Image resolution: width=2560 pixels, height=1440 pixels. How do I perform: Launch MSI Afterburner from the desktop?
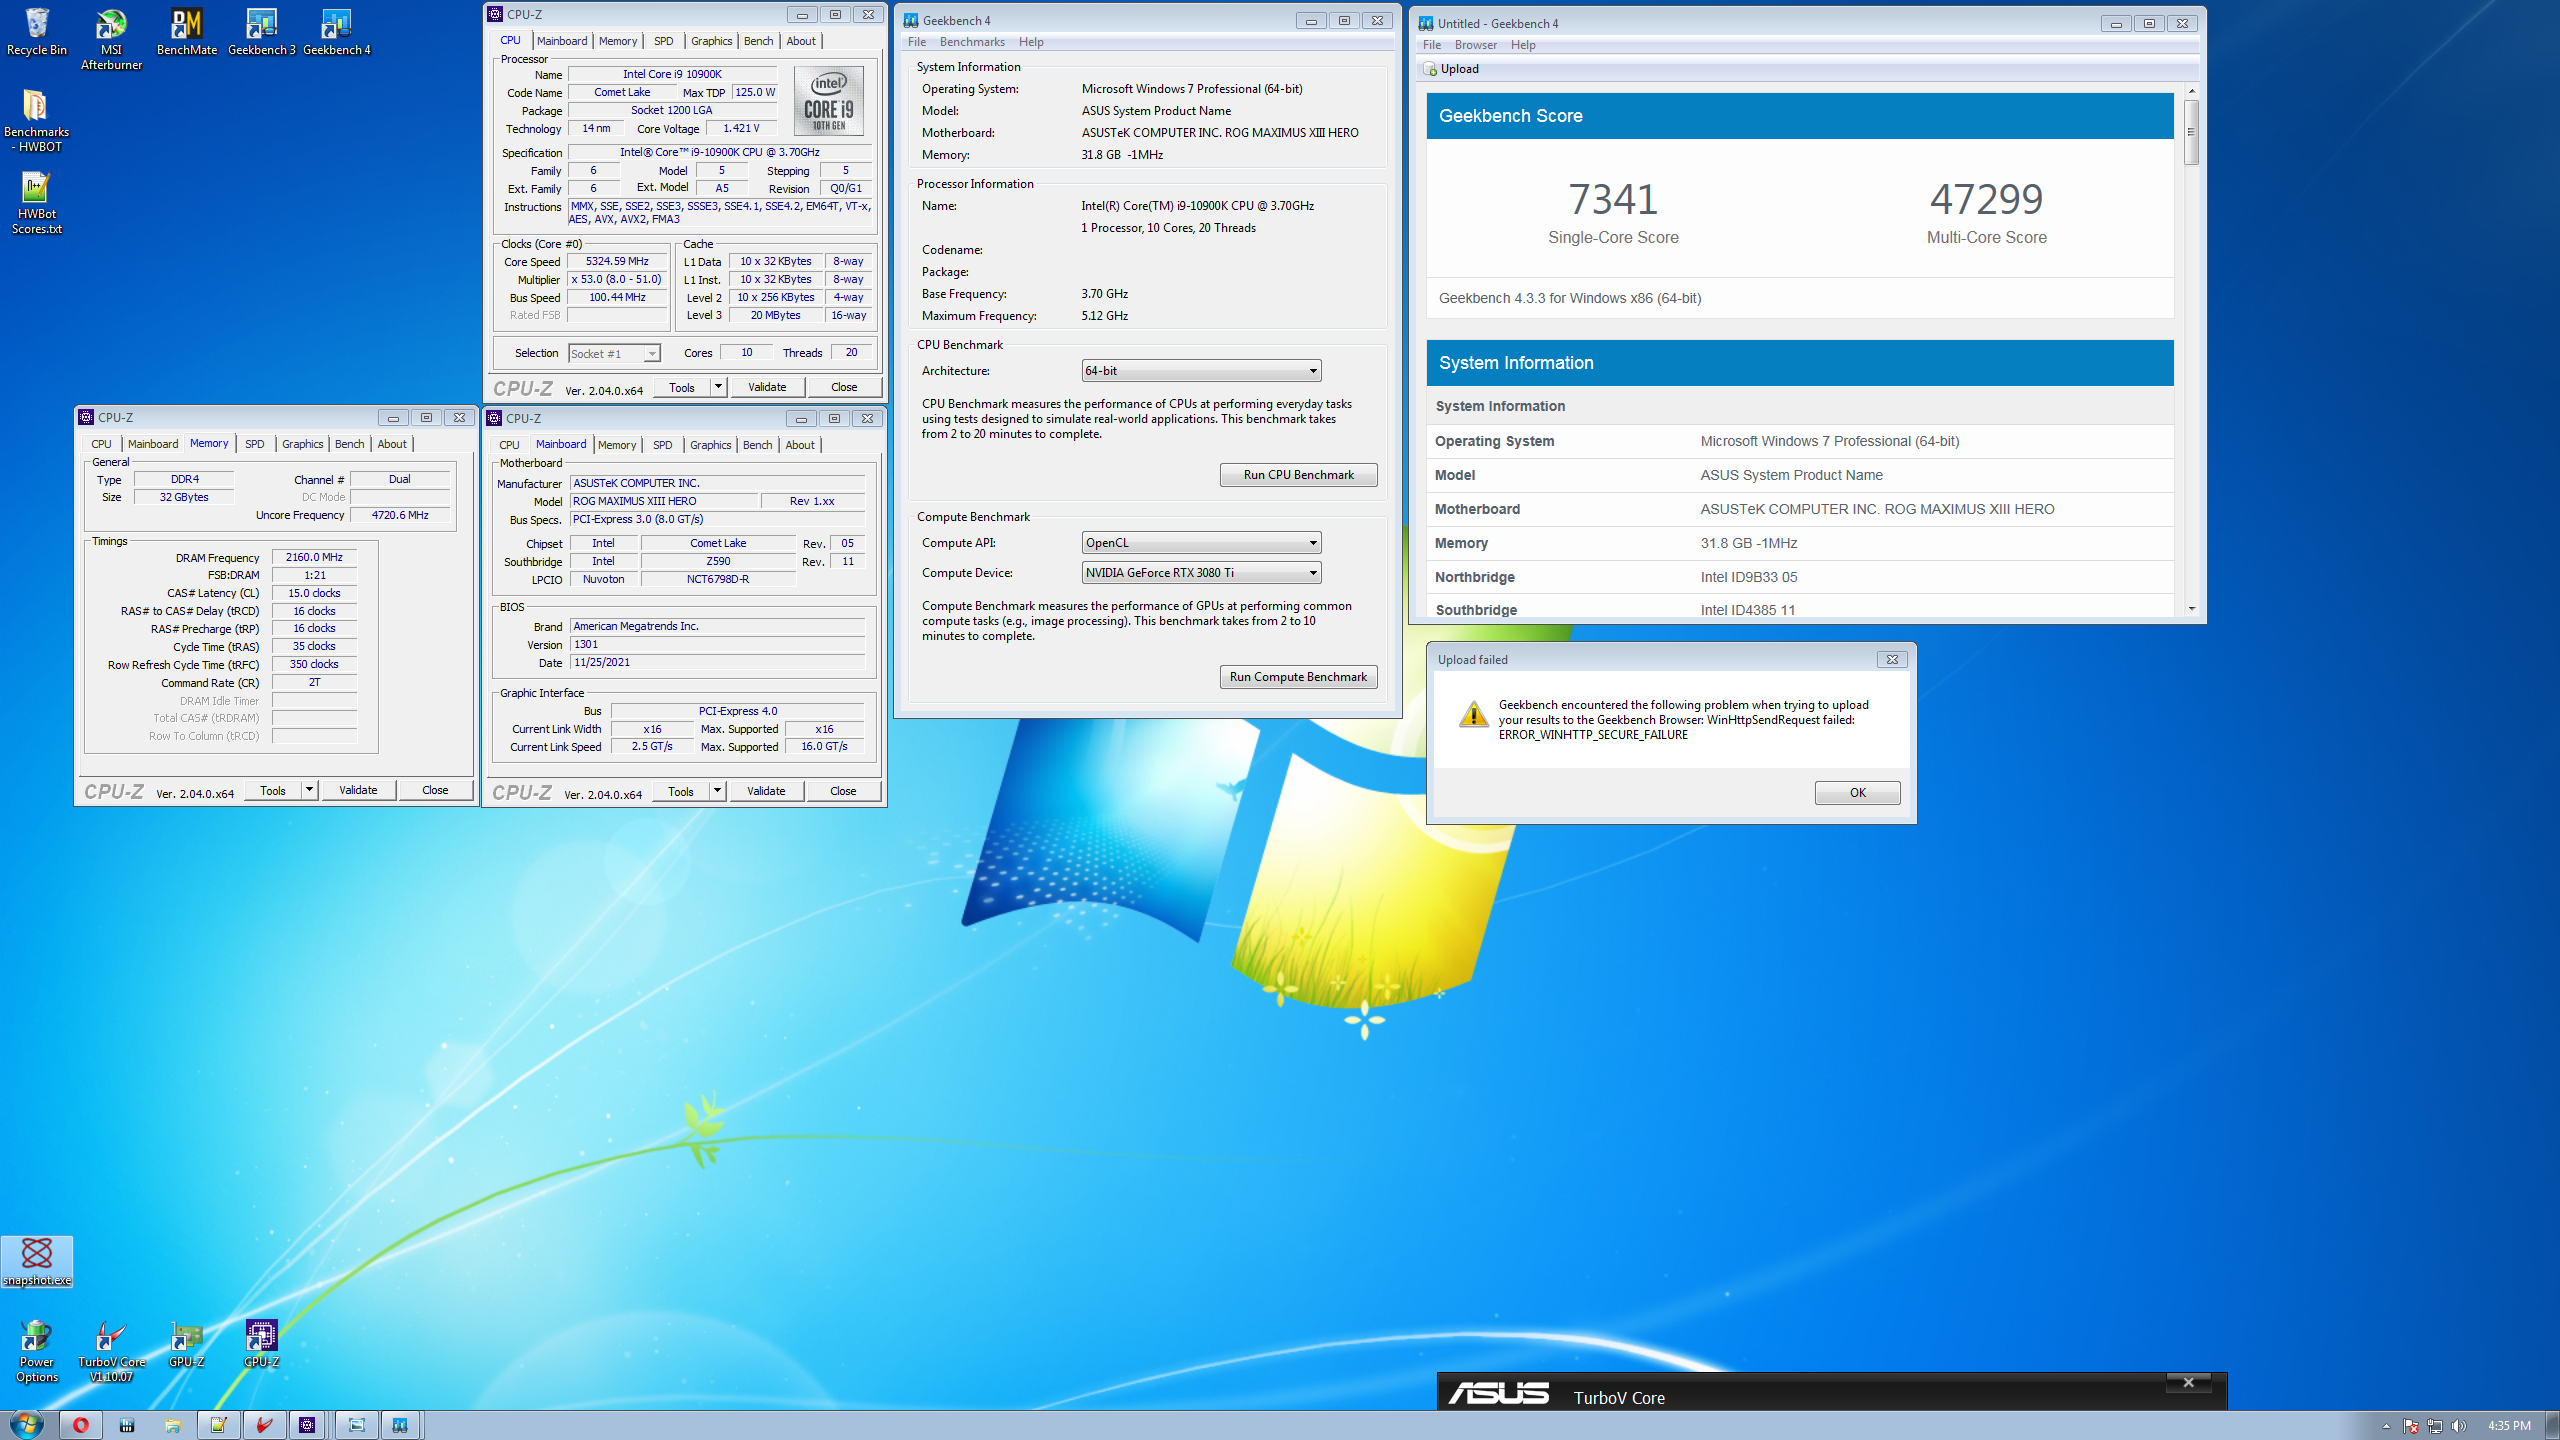111,40
